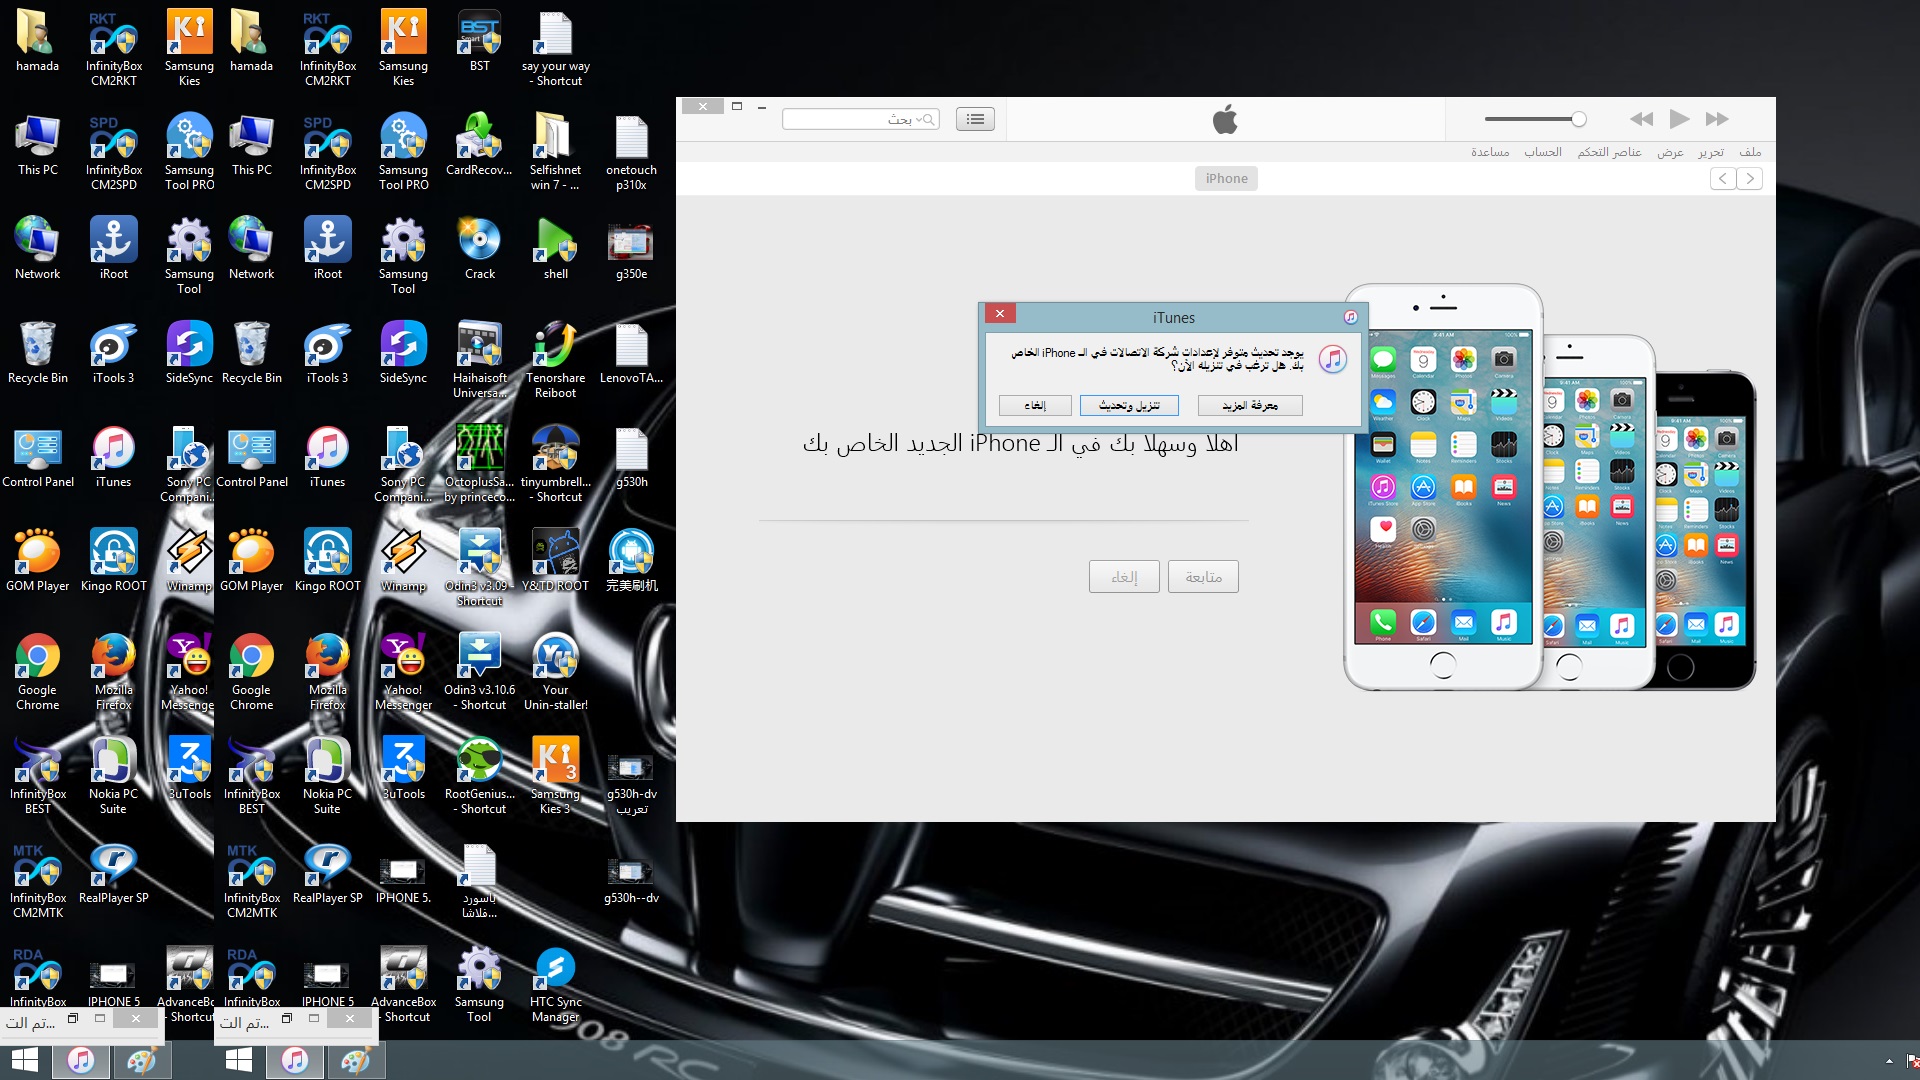Open the باسورد فلاشا text file
The width and height of the screenshot is (1920, 1080).
[x=480, y=880]
